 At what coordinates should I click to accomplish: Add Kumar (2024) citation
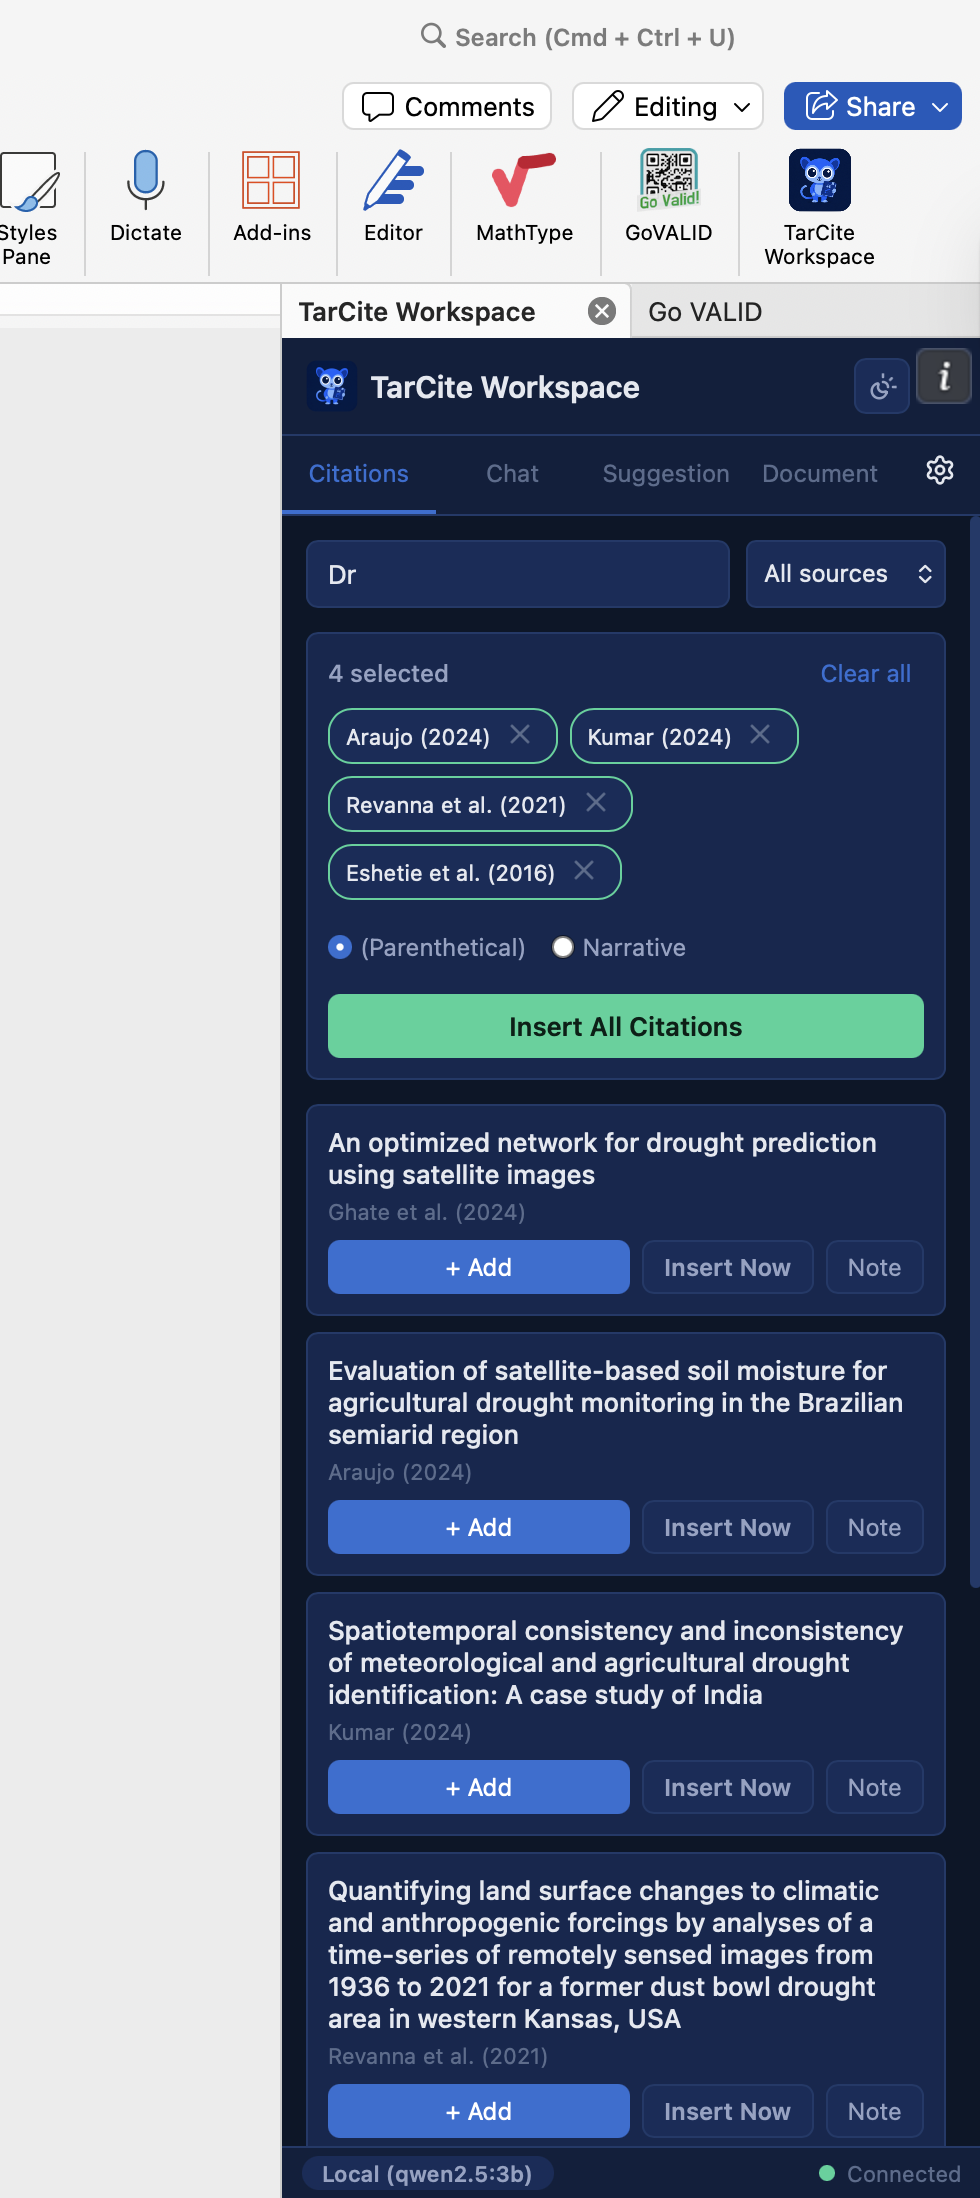pos(479,1787)
